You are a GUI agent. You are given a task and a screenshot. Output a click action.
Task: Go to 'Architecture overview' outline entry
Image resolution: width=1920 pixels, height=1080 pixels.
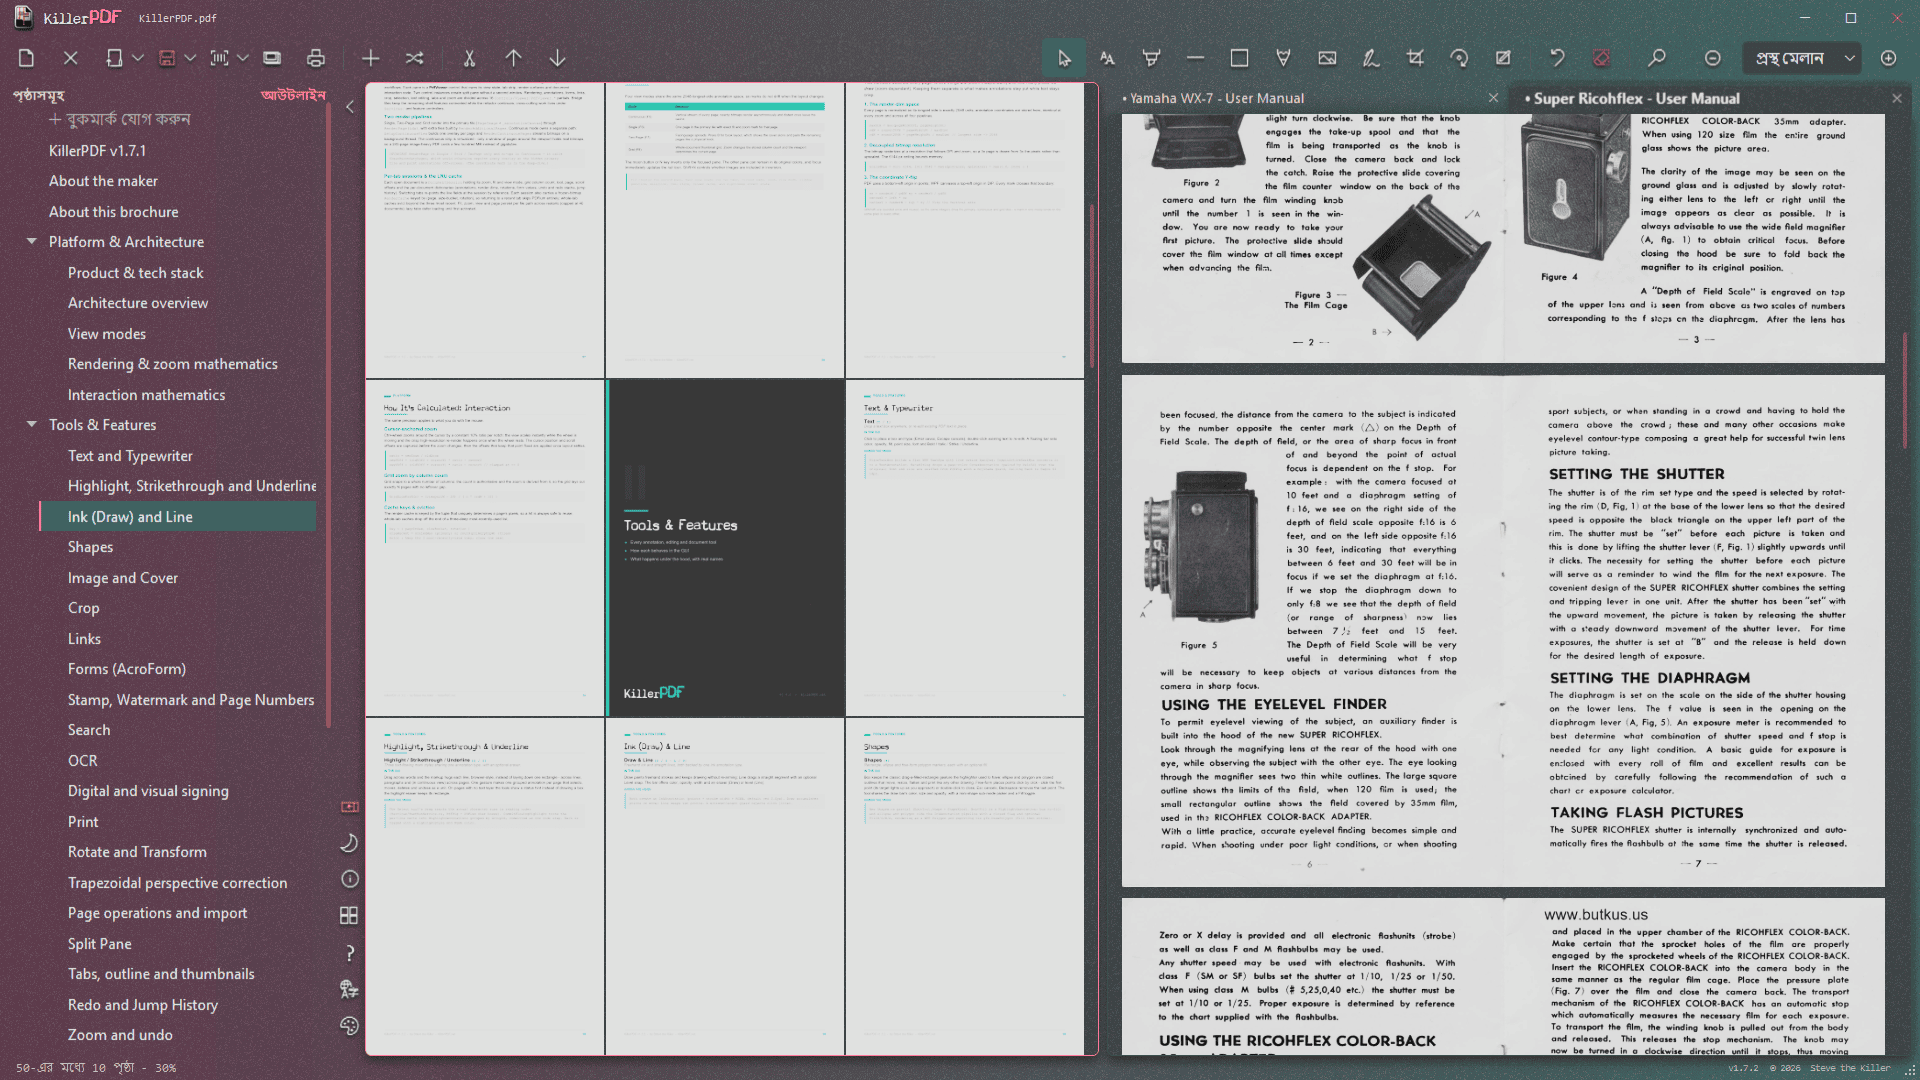(x=138, y=303)
